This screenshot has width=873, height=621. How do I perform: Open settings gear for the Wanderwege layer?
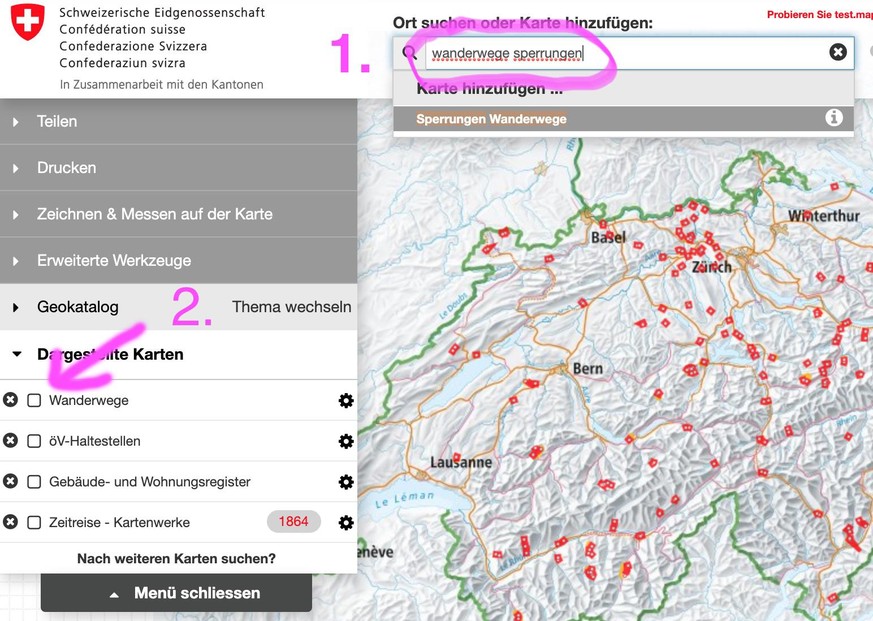point(346,400)
